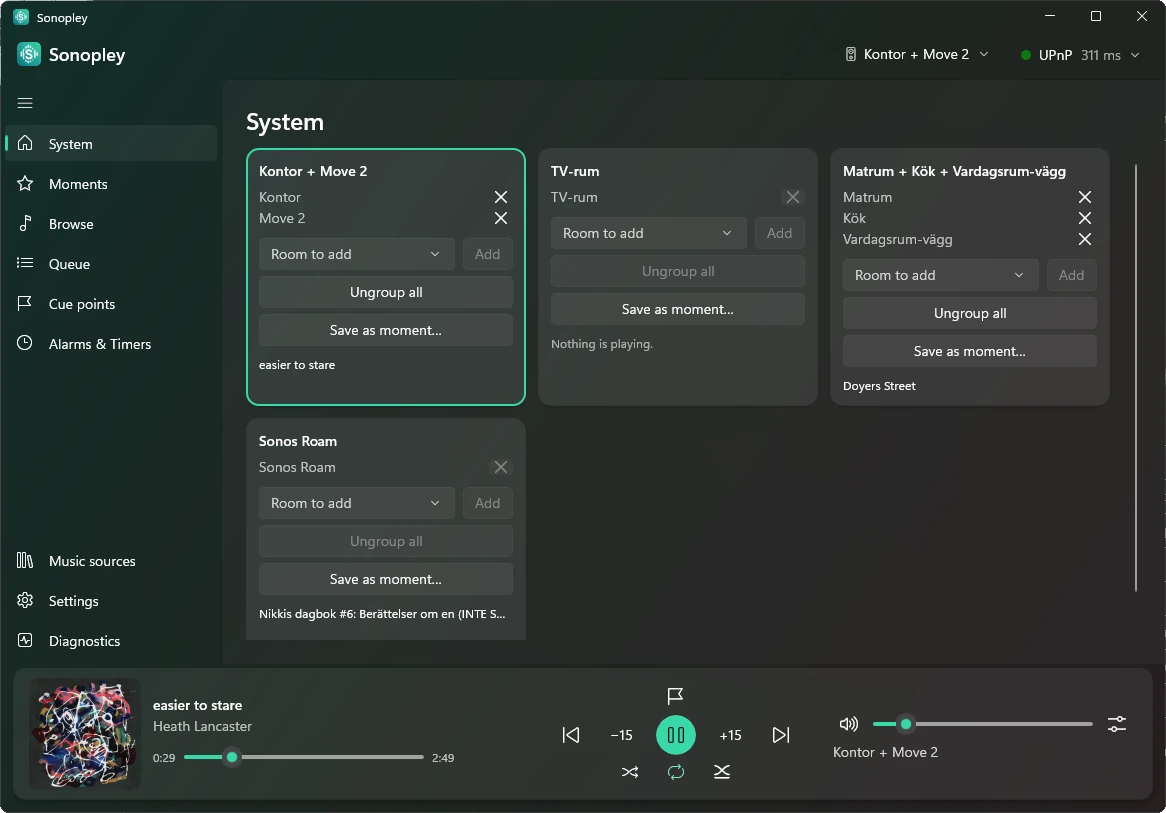Pause playback with the green button

(x=675, y=735)
